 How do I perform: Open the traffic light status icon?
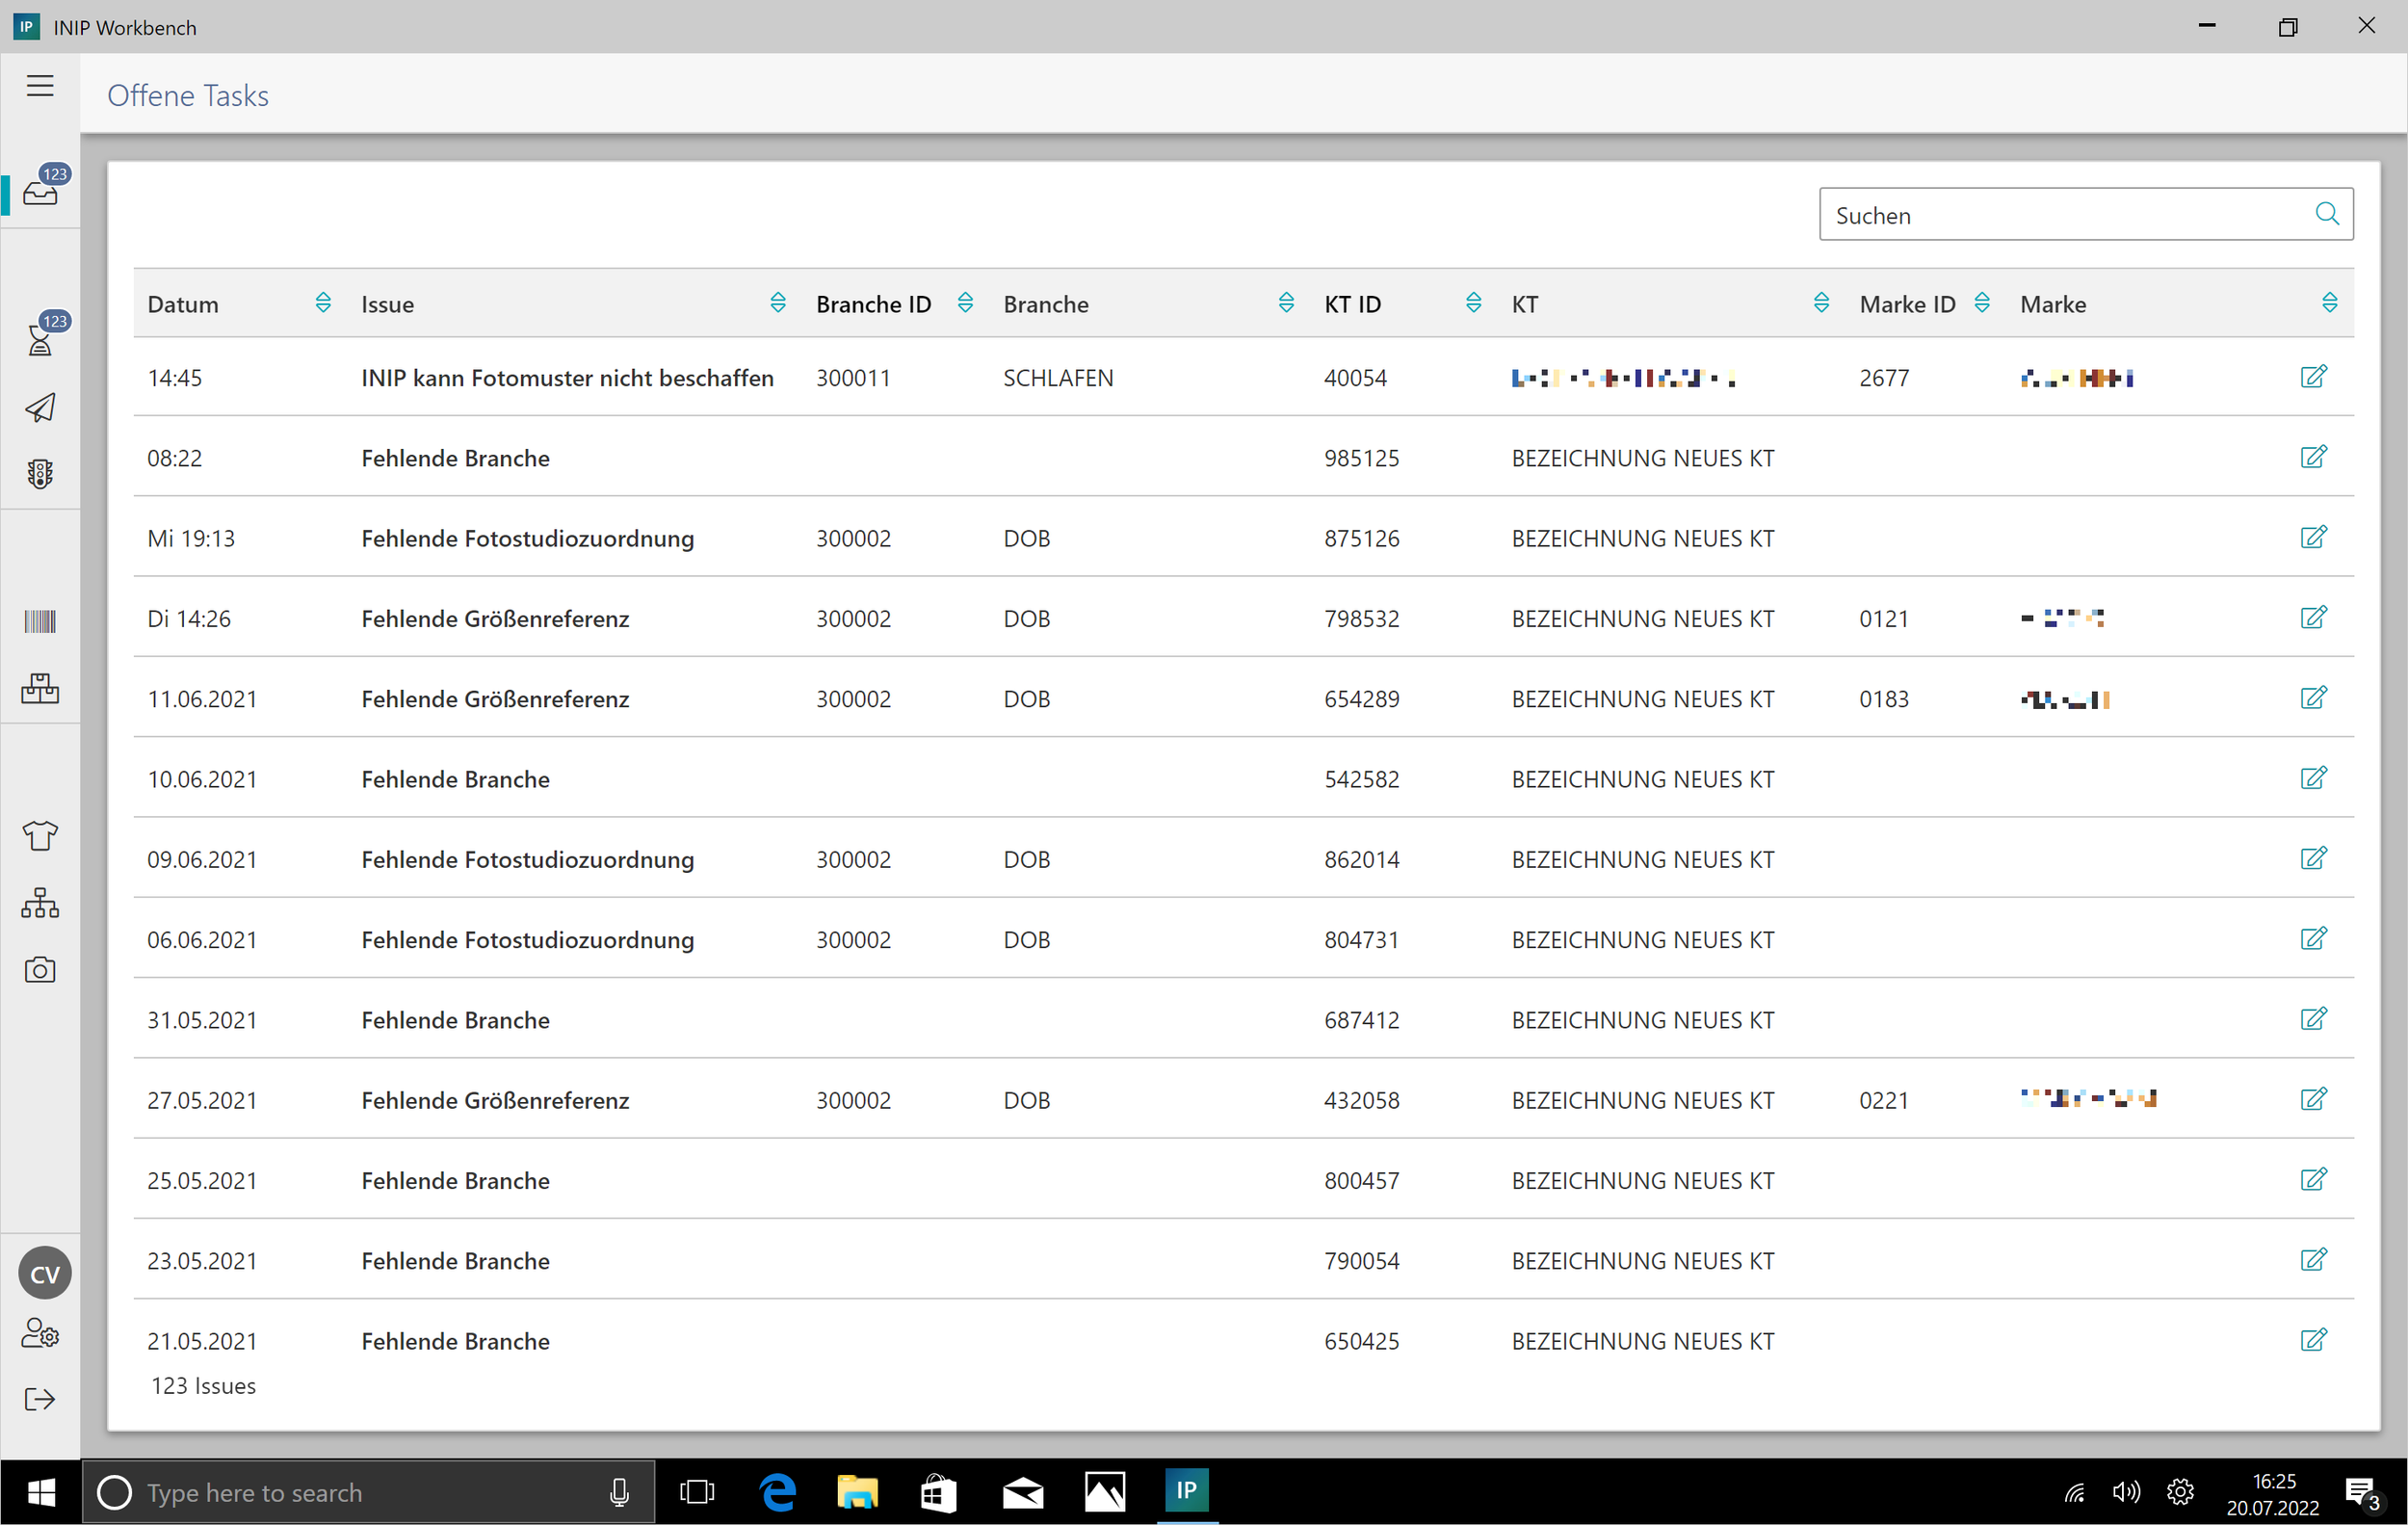pos(40,474)
